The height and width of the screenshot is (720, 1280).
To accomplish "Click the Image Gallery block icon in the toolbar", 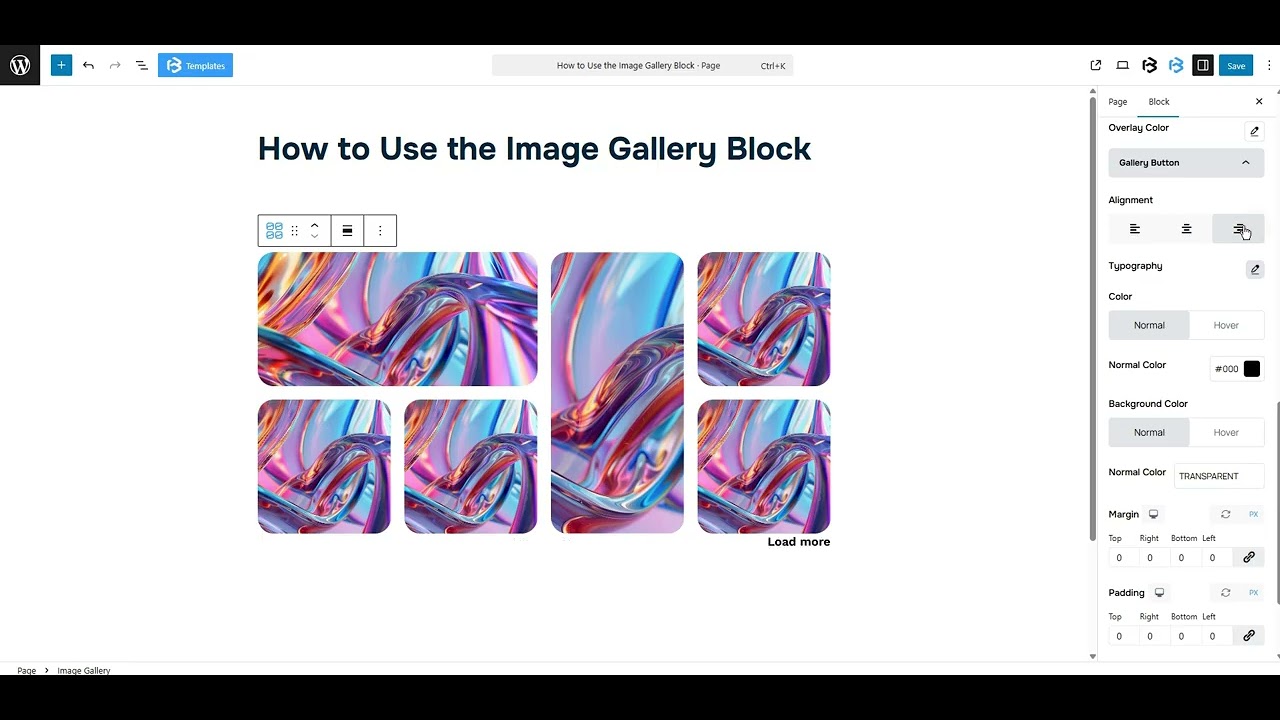I will coord(274,230).
